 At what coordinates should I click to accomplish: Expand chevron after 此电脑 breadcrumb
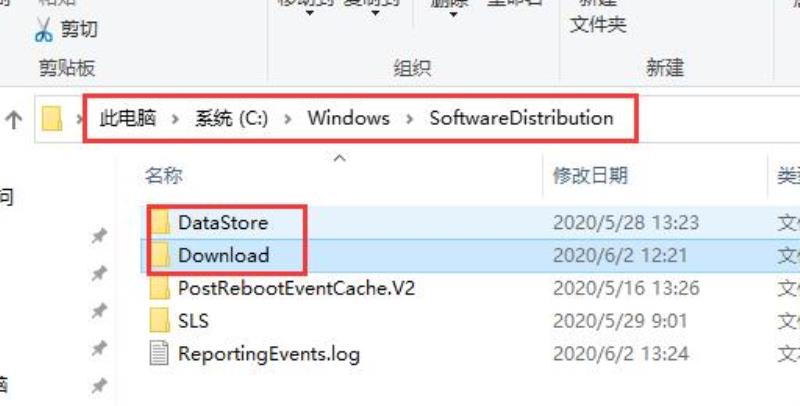click(x=176, y=119)
